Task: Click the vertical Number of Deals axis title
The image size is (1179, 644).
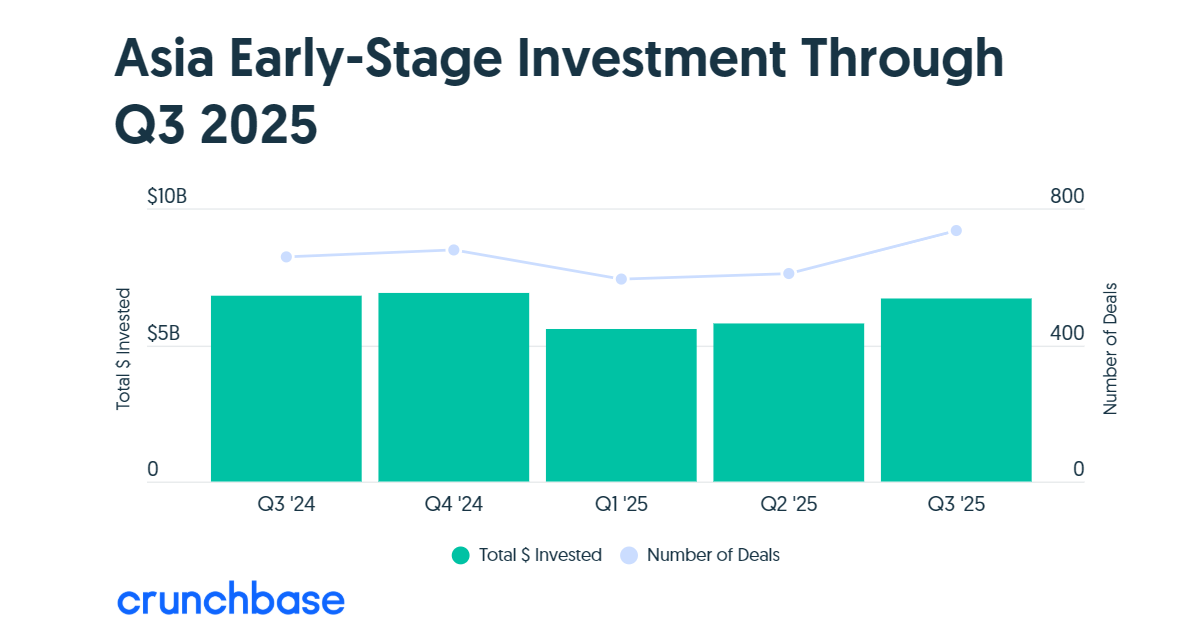Action: 1110,348
